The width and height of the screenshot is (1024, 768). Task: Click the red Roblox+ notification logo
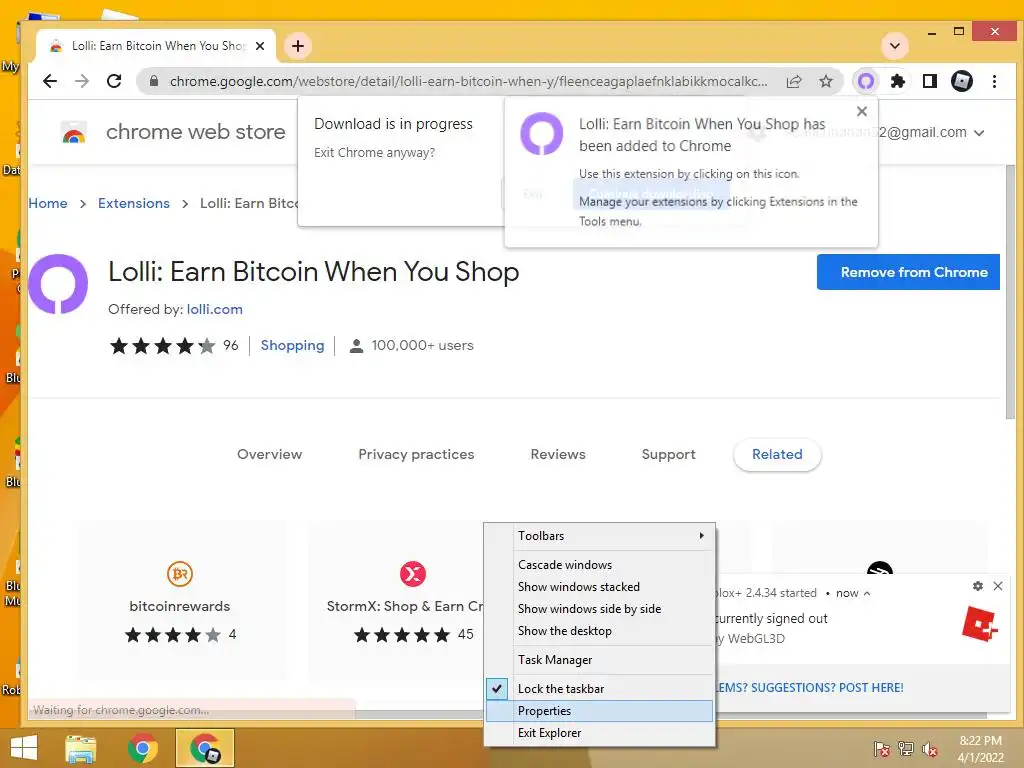click(980, 624)
